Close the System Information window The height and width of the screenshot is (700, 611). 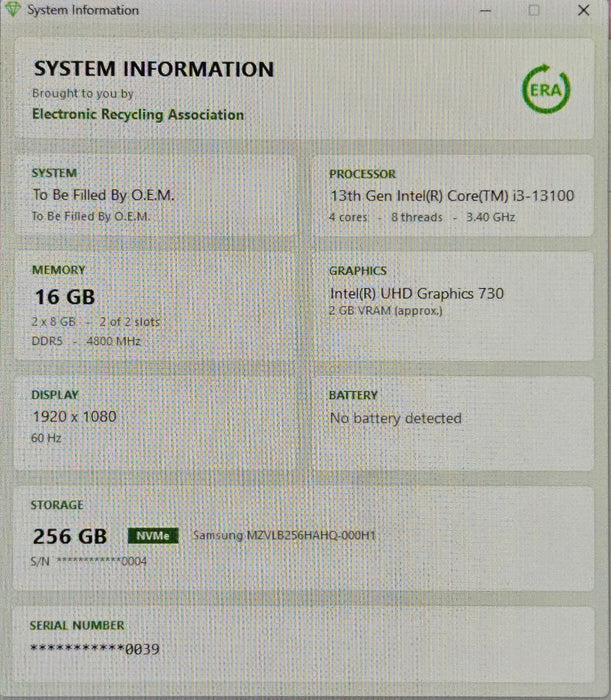583,10
